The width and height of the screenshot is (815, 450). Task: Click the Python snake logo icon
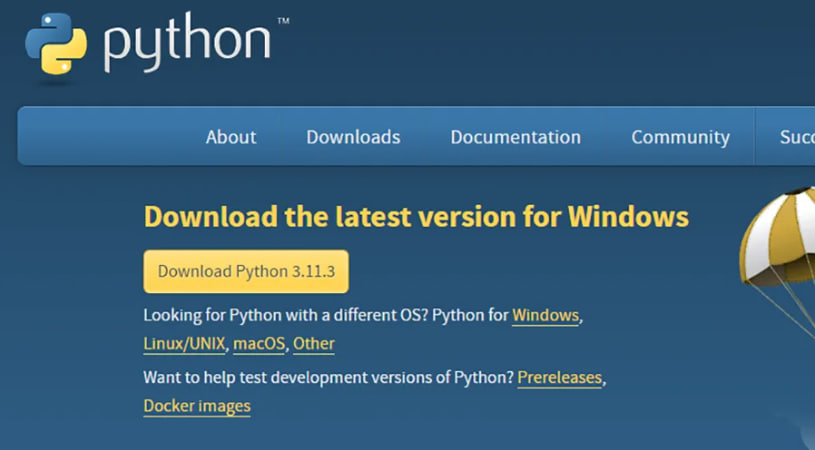[56, 44]
